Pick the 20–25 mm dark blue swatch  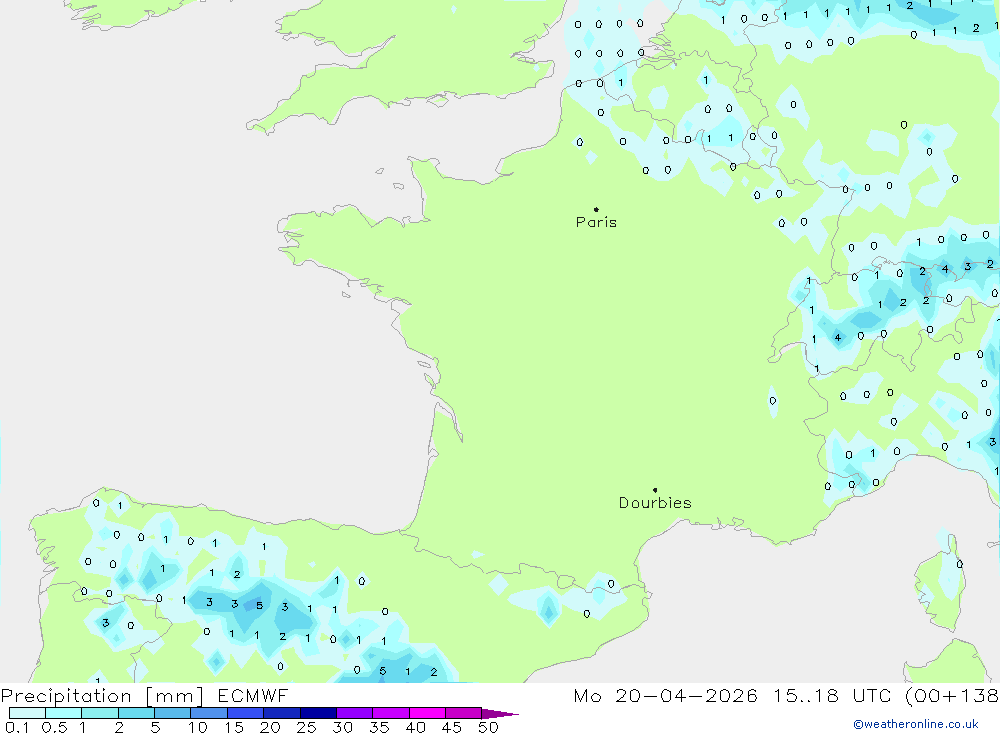pos(282,713)
